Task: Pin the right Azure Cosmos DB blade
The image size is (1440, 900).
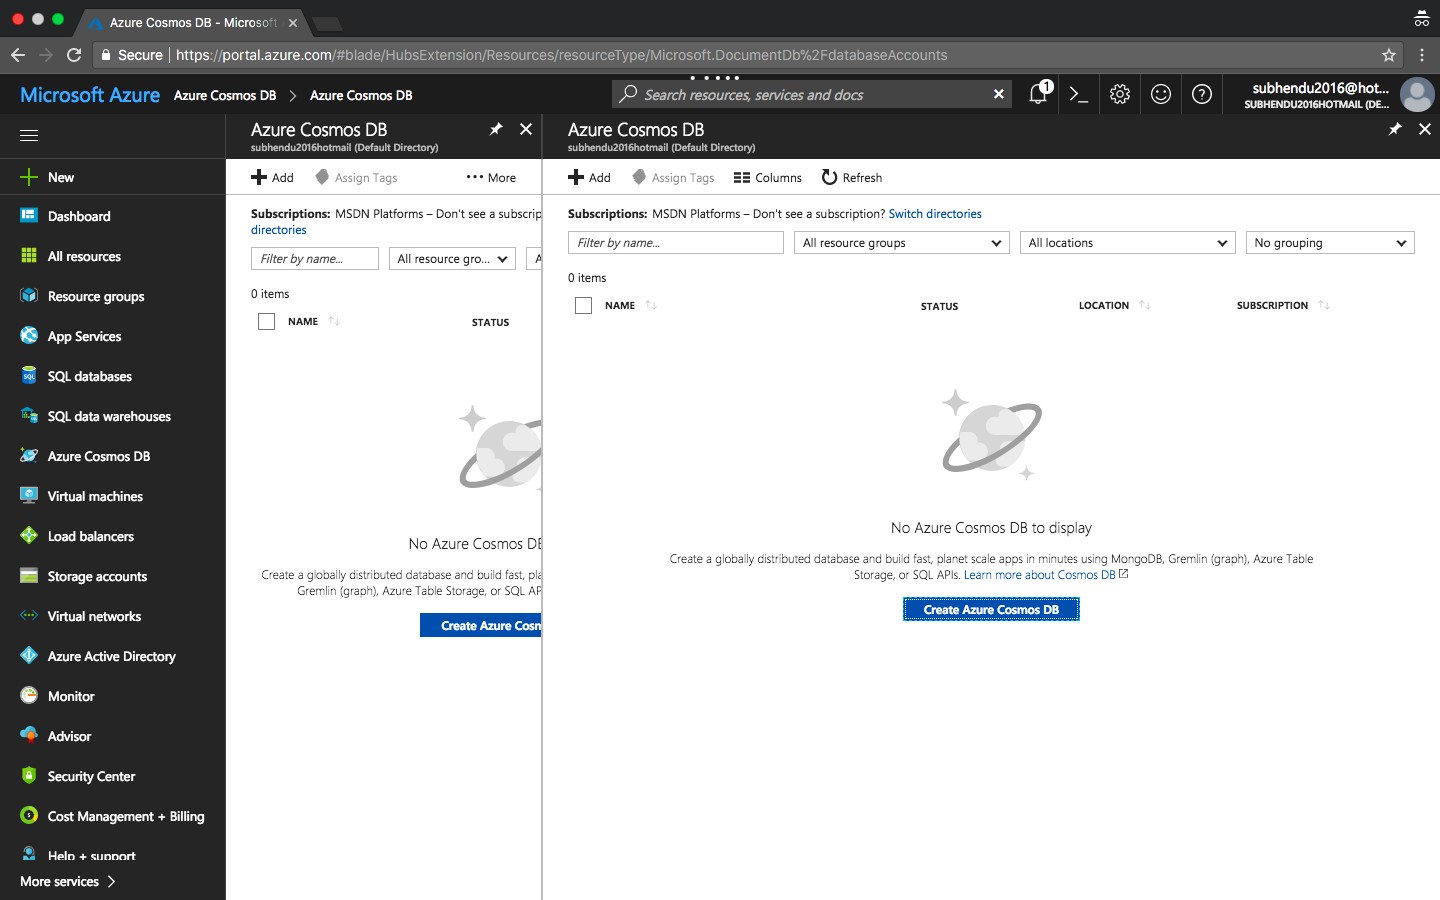Action: [1395, 129]
